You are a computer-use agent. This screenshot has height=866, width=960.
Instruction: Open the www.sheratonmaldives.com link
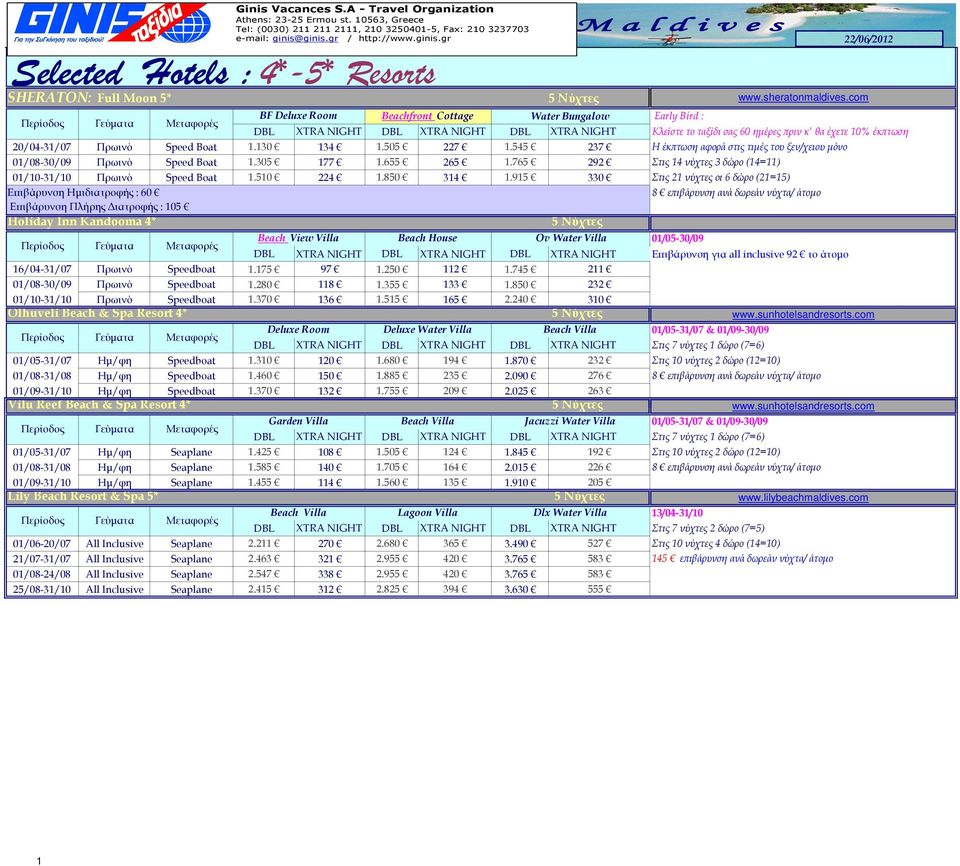tap(803, 97)
